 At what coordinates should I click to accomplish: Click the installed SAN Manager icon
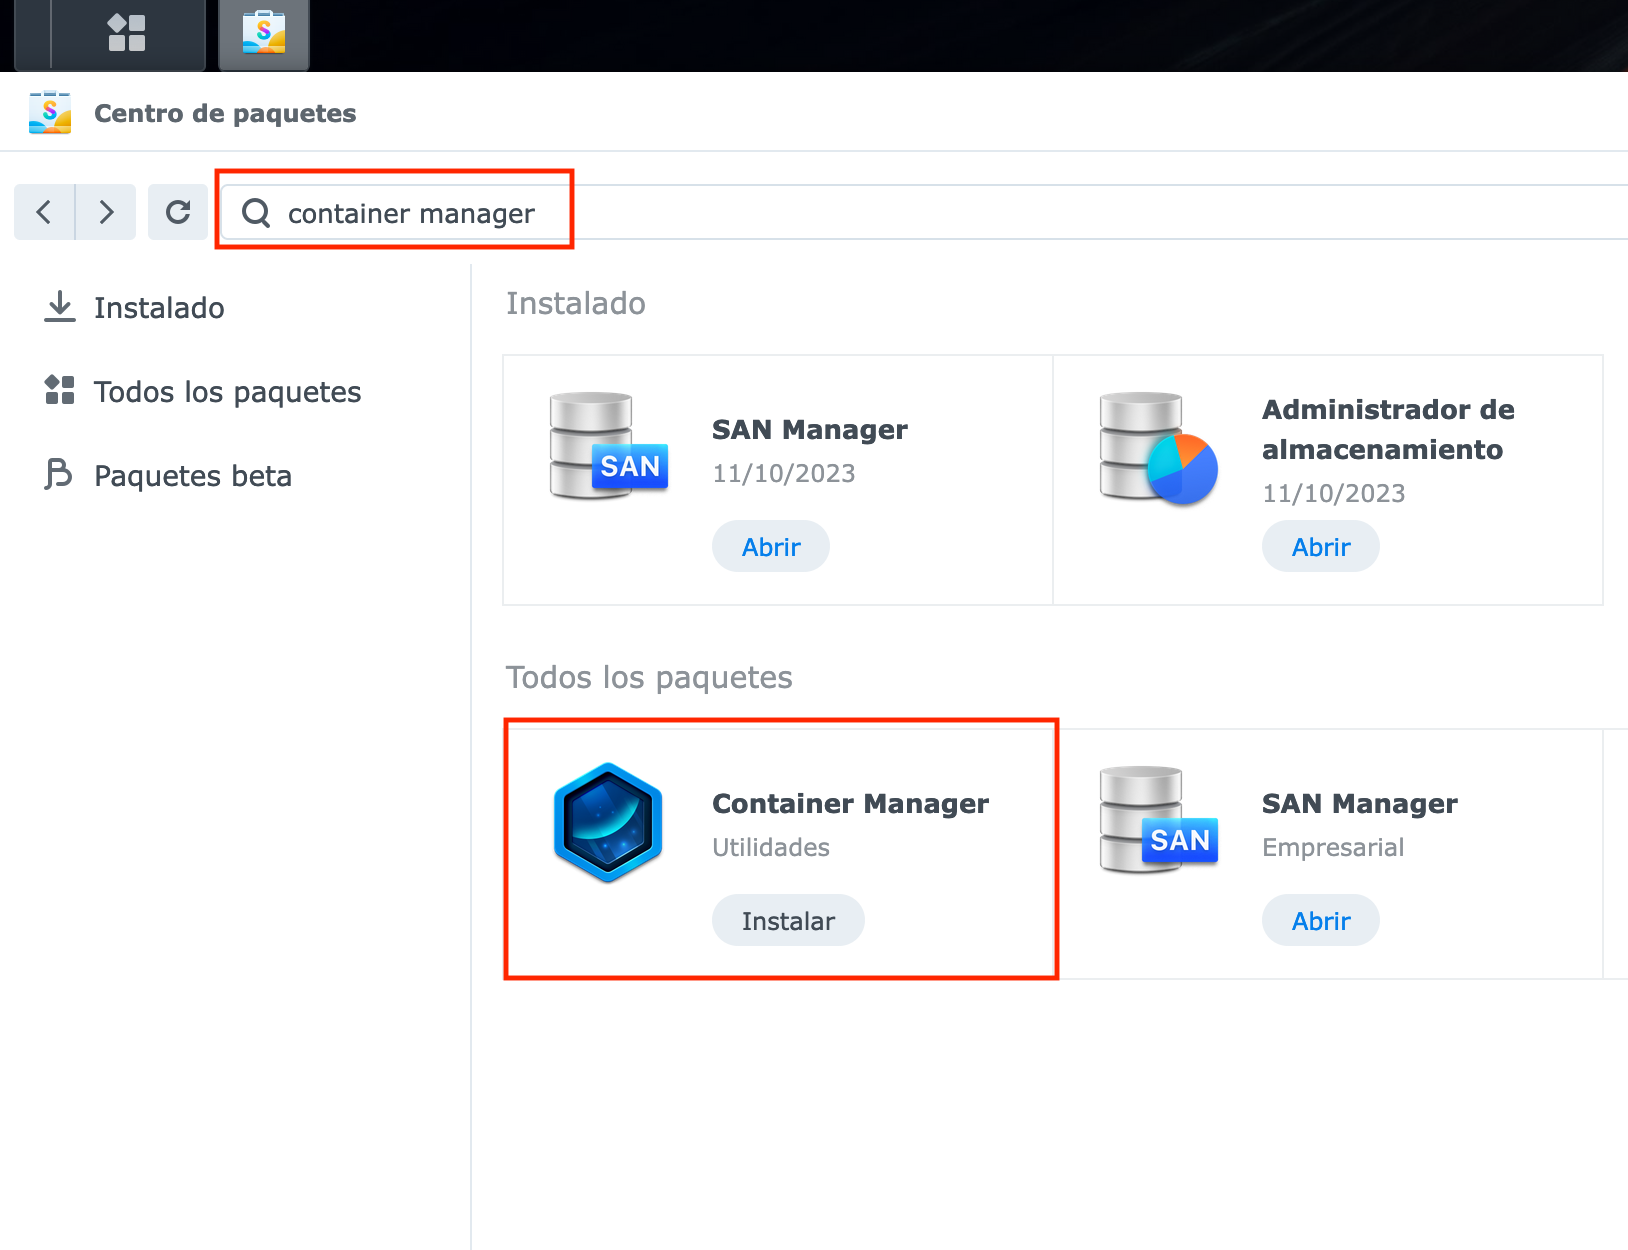[608, 446]
